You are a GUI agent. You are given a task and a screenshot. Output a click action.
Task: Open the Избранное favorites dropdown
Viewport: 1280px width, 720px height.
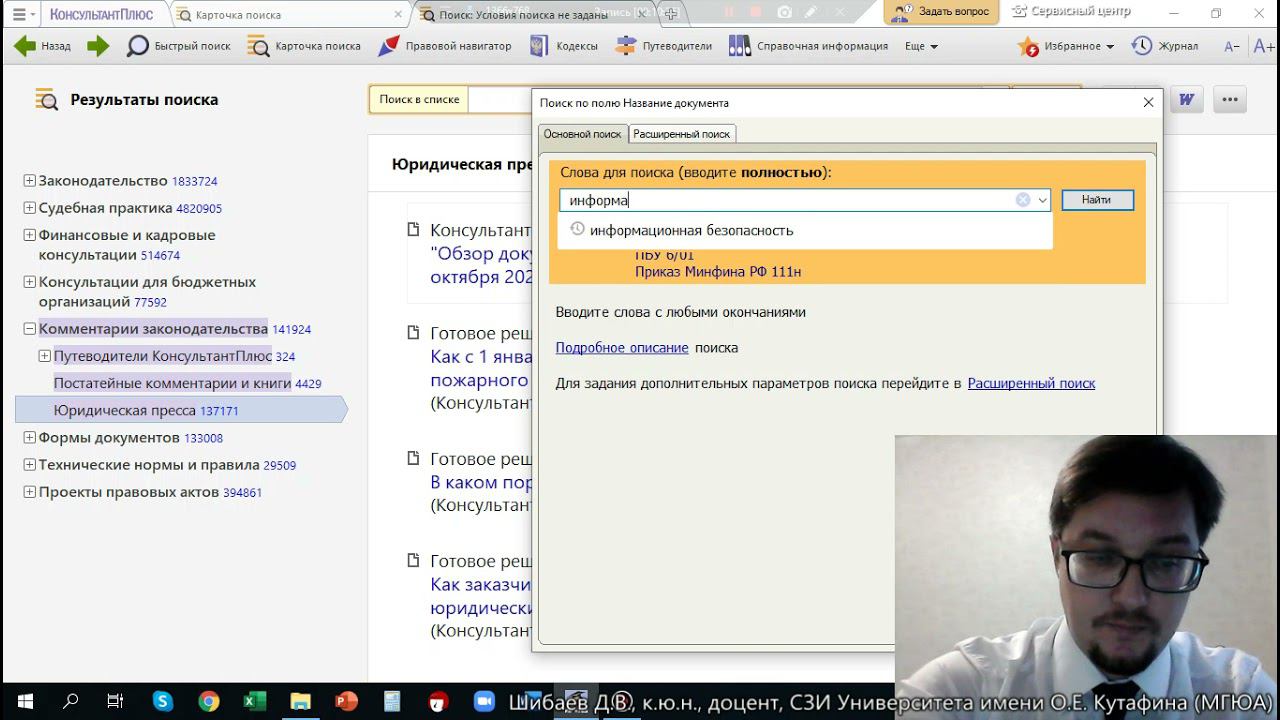coord(1066,46)
